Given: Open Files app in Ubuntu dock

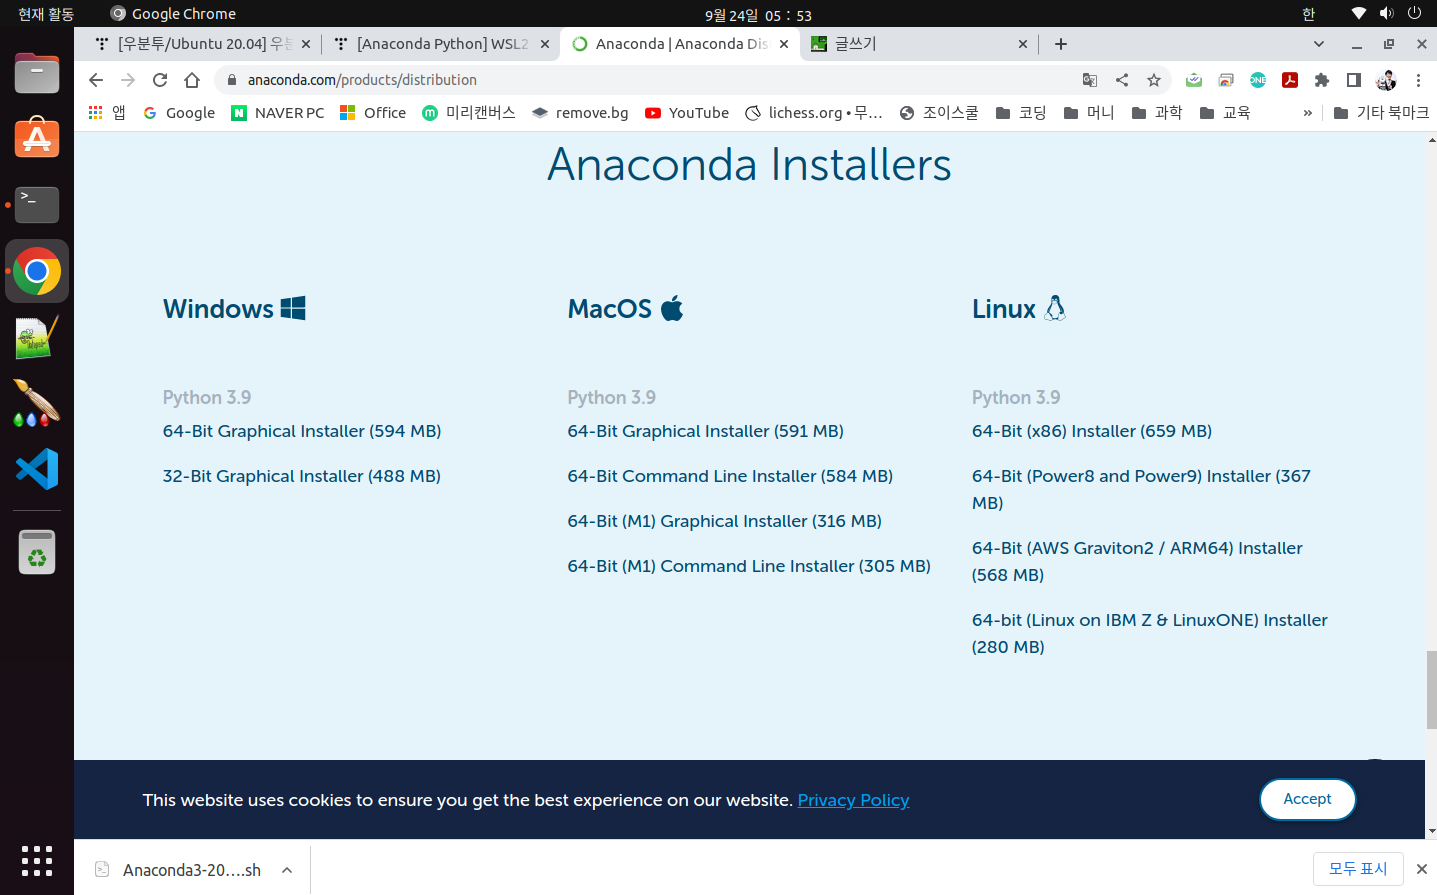Looking at the screenshot, I should click(37, 73).
